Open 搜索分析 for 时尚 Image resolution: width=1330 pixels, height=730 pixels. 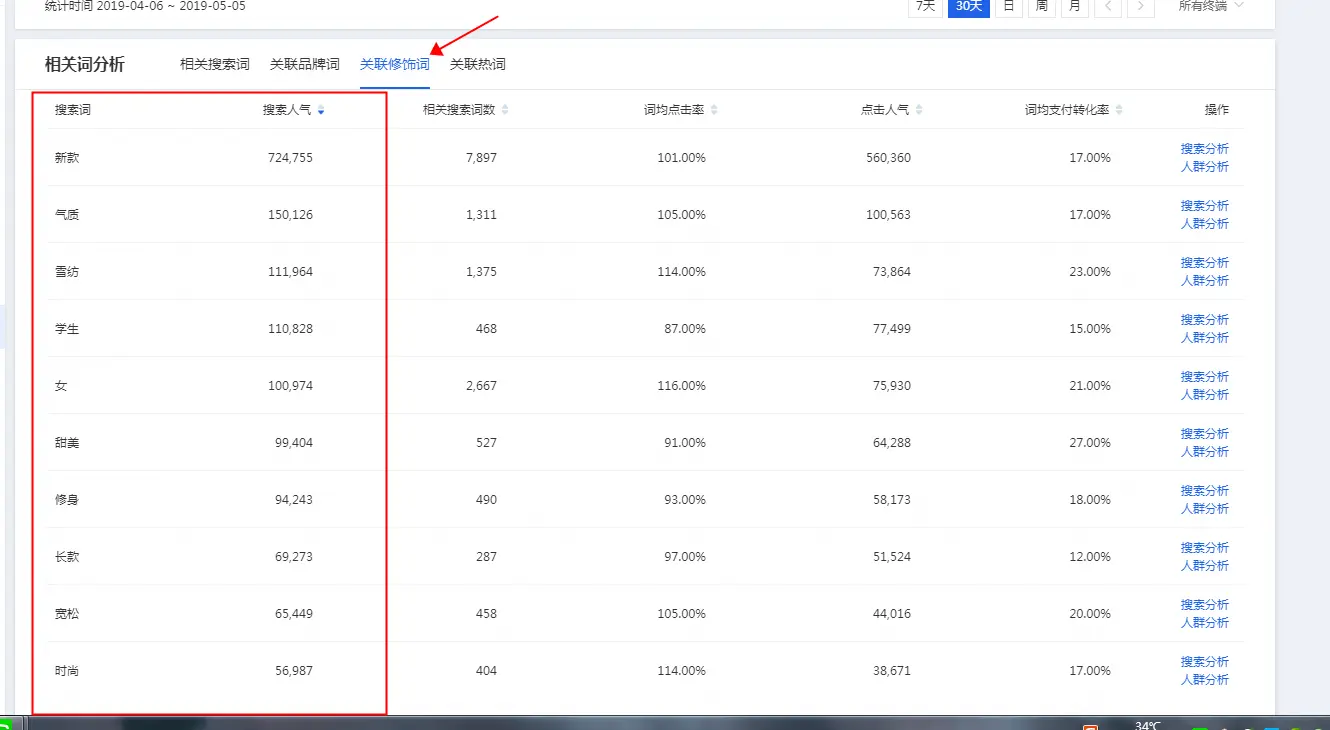click(1205, 662)
